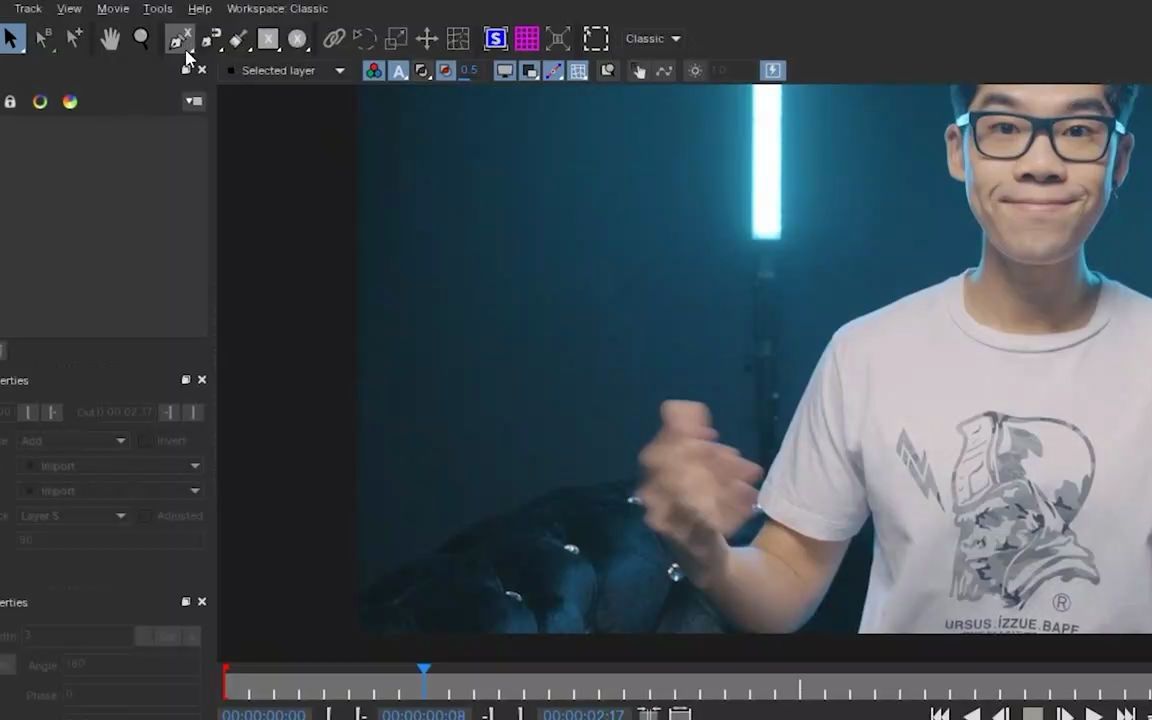Select the arrow selection tool
Viewport: 1152px width, 720px height.
[x=12, y=38]
